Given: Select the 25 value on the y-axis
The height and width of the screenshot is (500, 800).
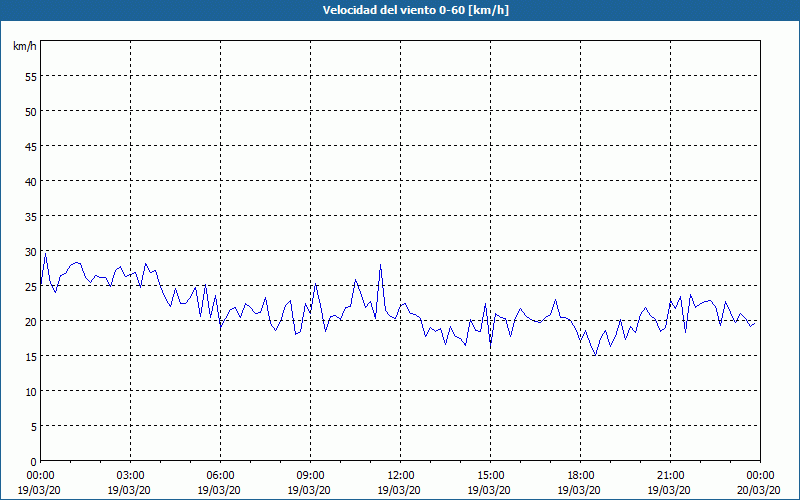Looking at the screenshot, I should (31, 286).
